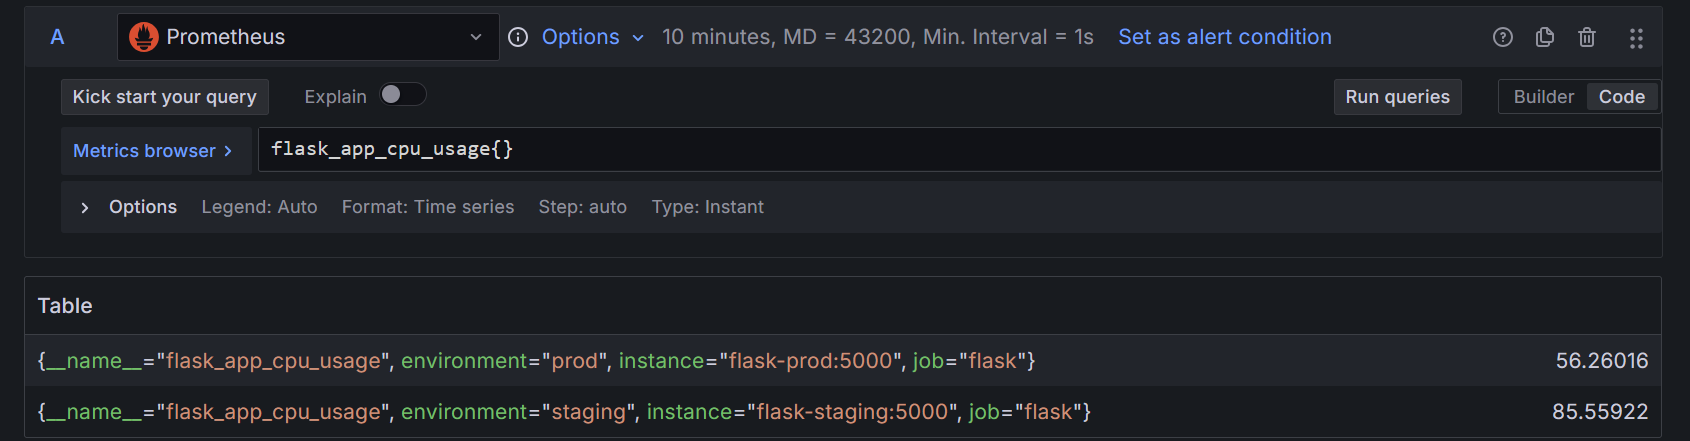Viewport: 1690px width, 441px height.
Task: Click the Prometheus flame logo icon
Action: pyautogui.click(x=144, y=37)
